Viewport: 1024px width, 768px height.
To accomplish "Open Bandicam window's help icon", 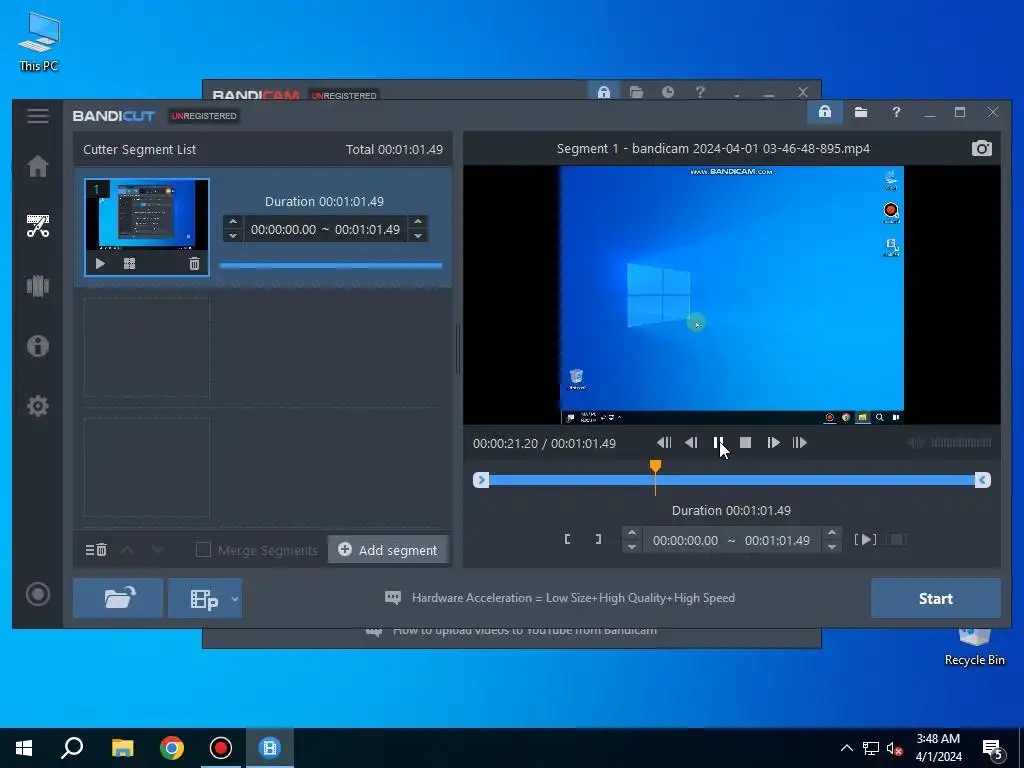I will (x=700, y=92).
